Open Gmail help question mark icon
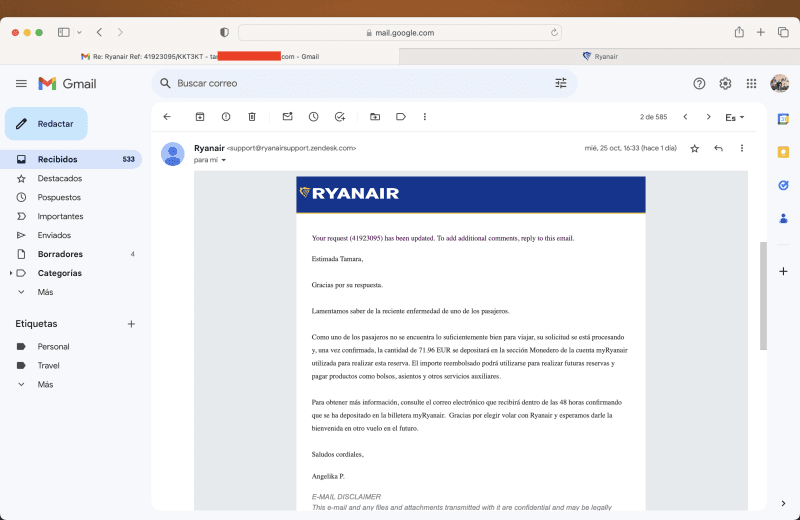This screenshot has width=800, height=520. 699,83
